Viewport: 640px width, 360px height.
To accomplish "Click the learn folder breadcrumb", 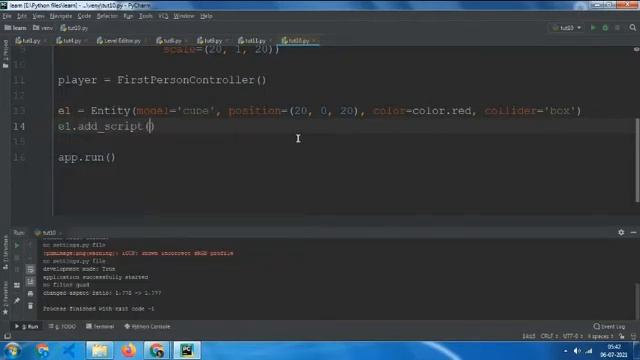I will (16, 28).
